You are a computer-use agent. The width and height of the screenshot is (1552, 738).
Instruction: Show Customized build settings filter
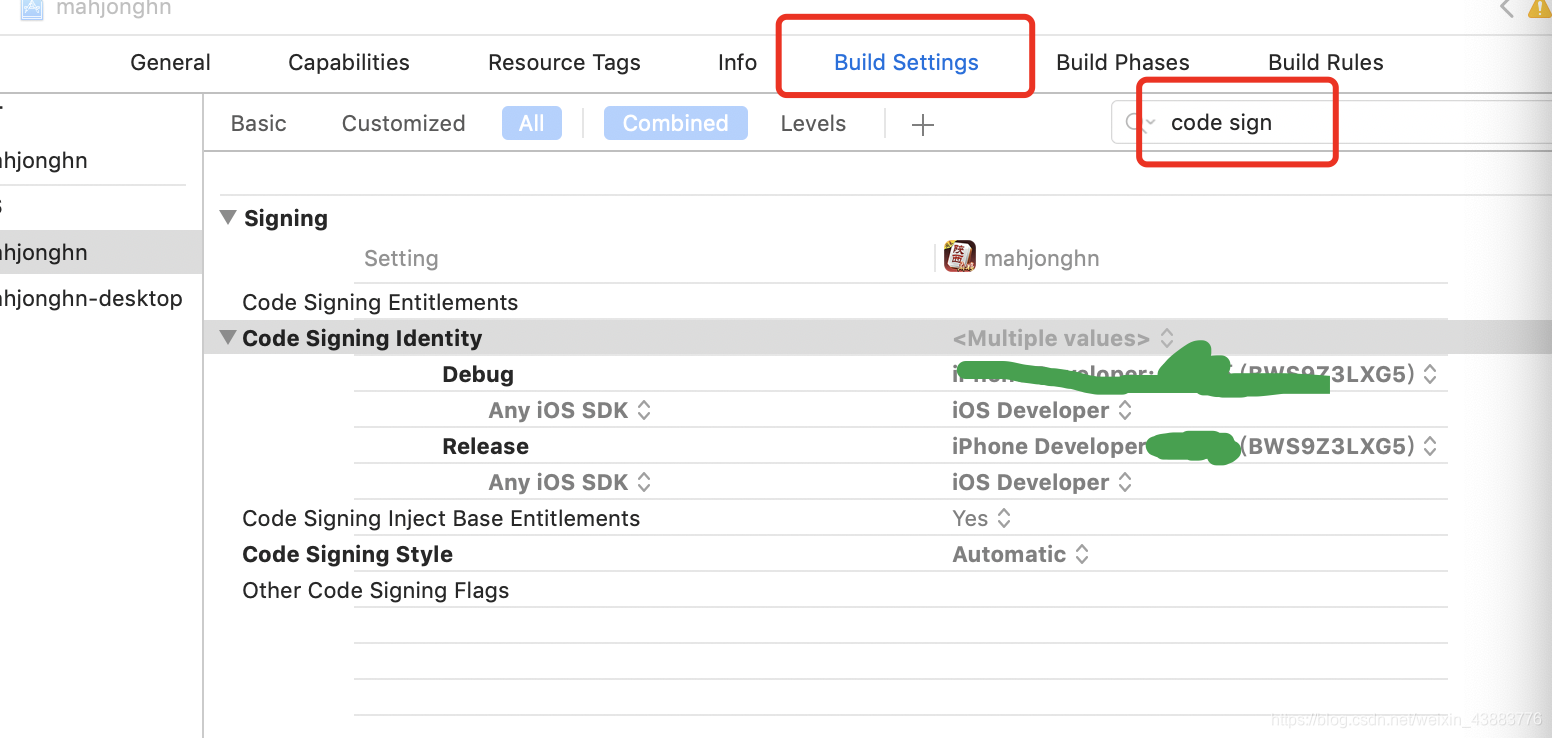(x=403, y=123)
